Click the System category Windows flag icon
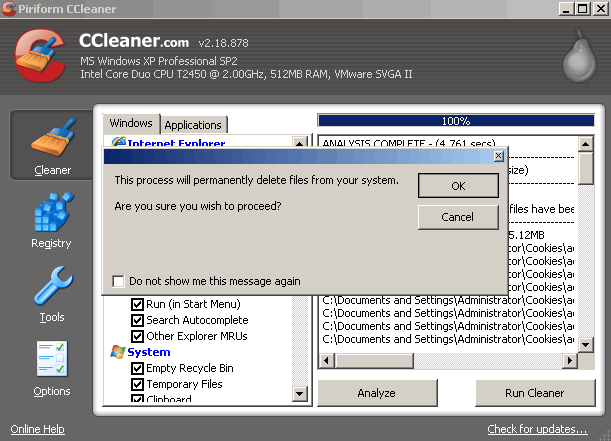 click(117, 352)
